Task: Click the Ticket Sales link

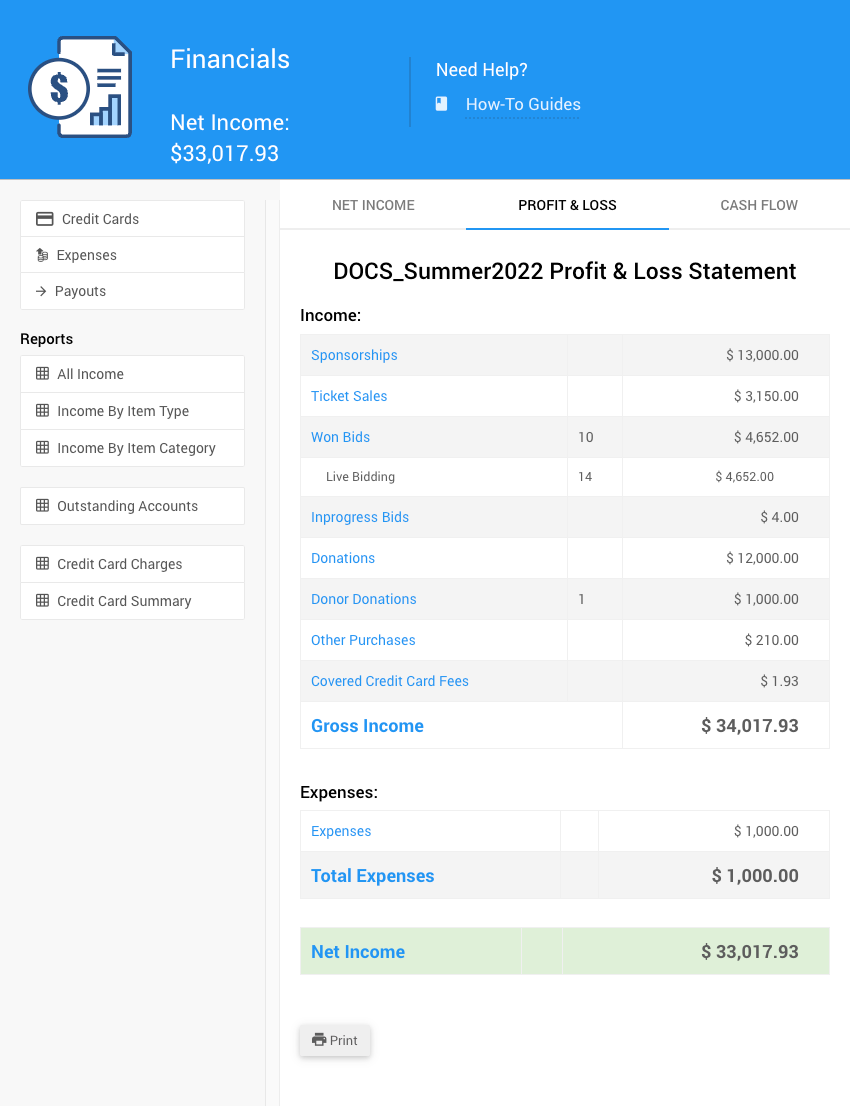Action: 349,396
